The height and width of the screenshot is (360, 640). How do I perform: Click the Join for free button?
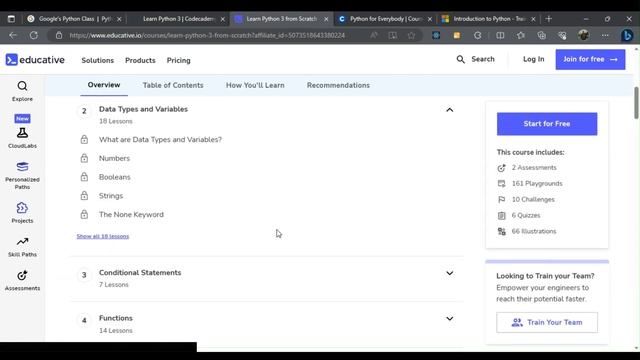click(x=590, y=60)
